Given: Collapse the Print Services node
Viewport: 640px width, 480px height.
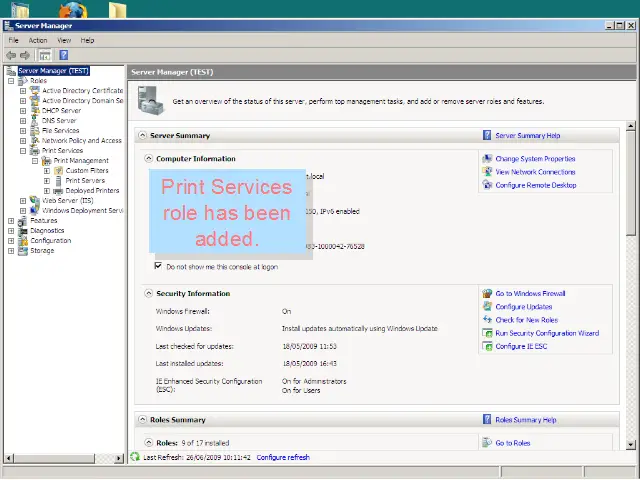Looking at the screenshot, I should pyautogui.click(x=23, y=151).
